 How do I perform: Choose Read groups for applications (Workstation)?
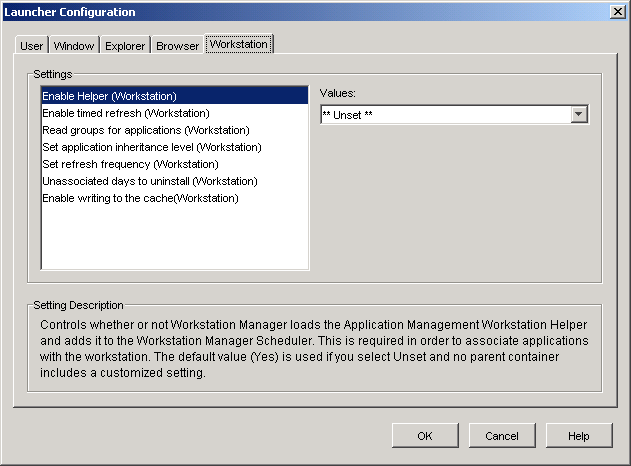pyautogui.click(x=175, y=130)
